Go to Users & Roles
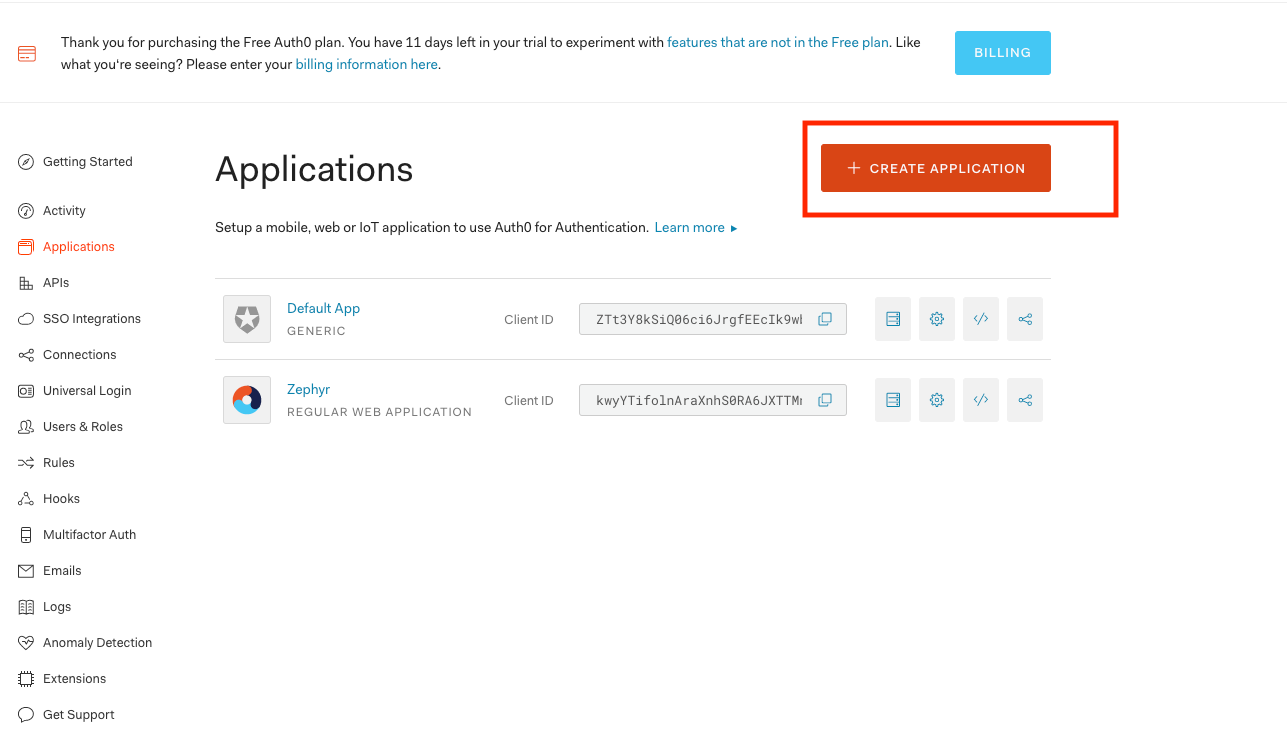The image size is (1287, 733). pos(82,426)
